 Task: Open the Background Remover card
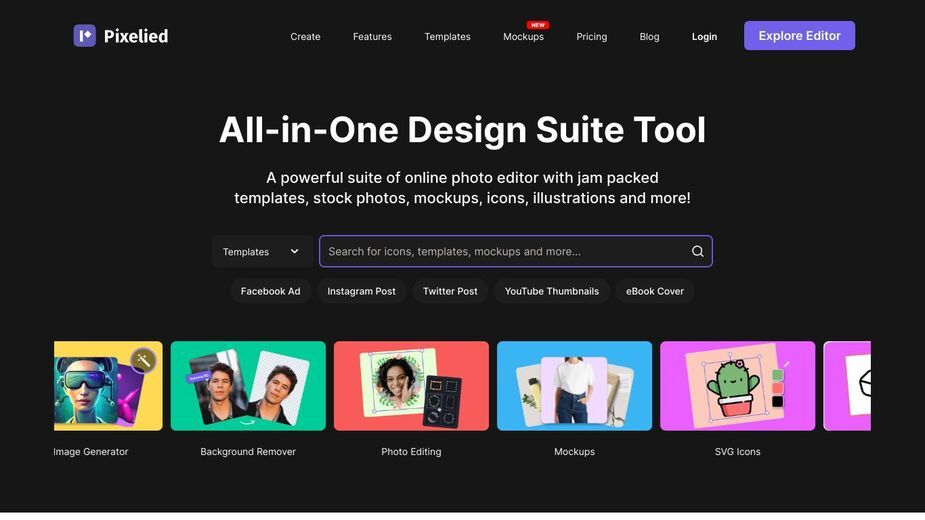coord(248,386)
